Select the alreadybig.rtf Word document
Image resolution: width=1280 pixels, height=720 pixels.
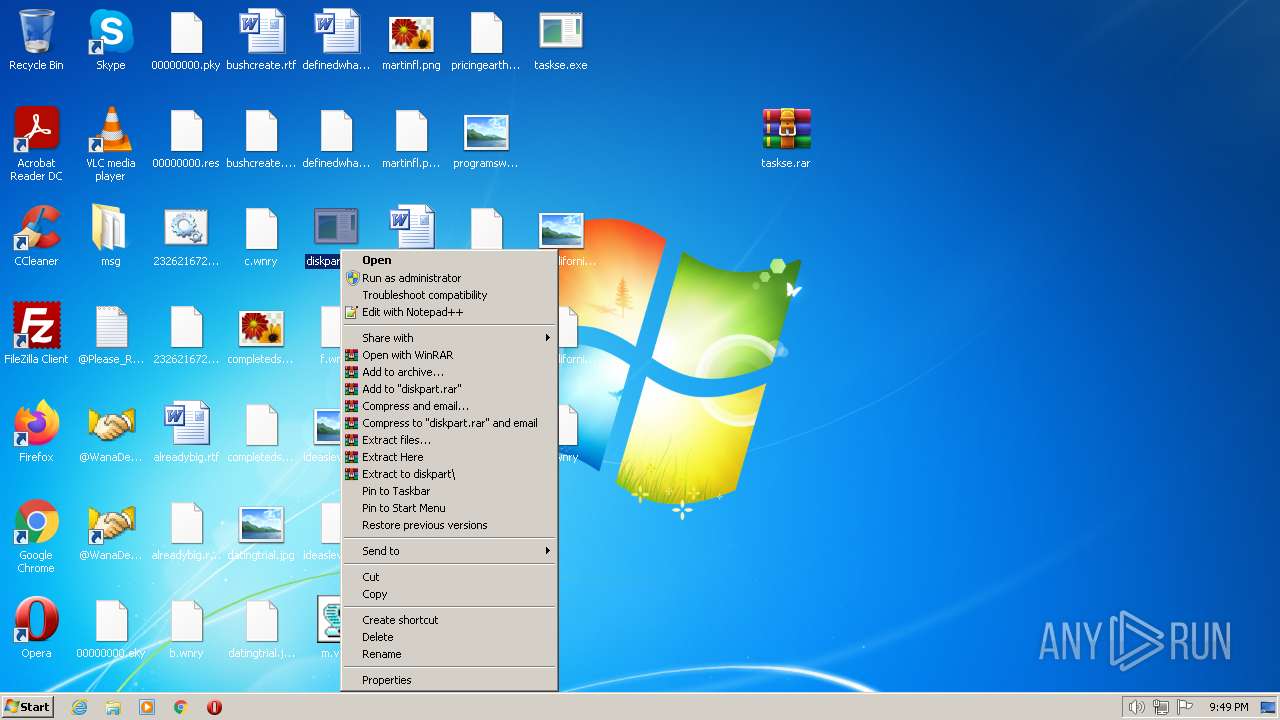186,432
